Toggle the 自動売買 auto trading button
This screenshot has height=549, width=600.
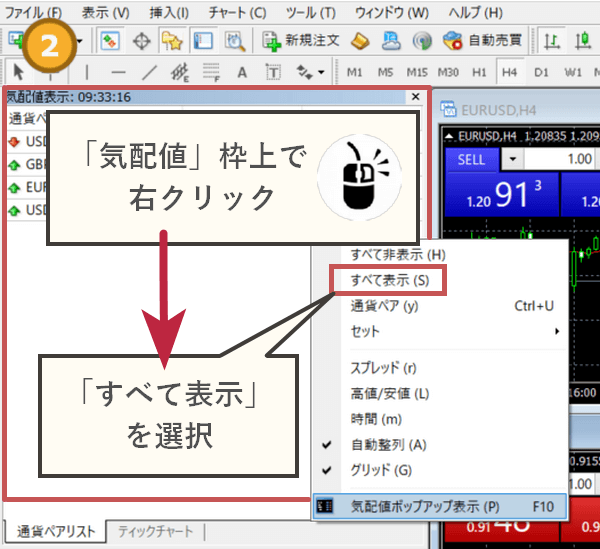pos(483,40)
